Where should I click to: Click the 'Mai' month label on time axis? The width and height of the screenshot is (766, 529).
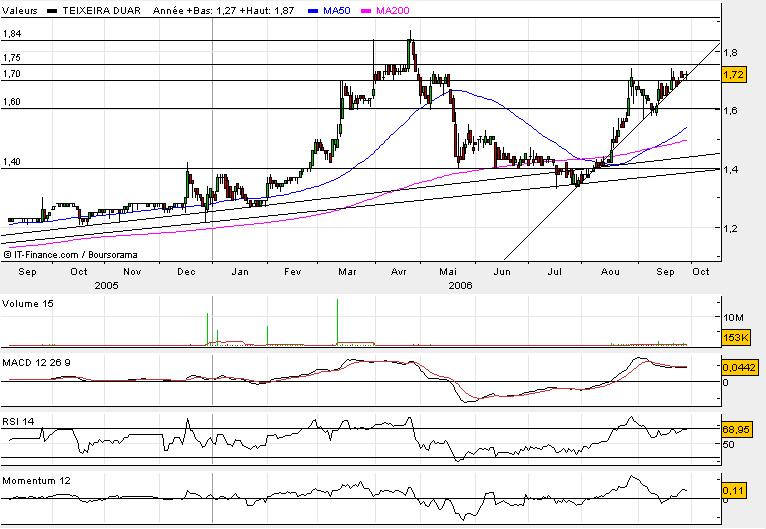tap(448, 272)
